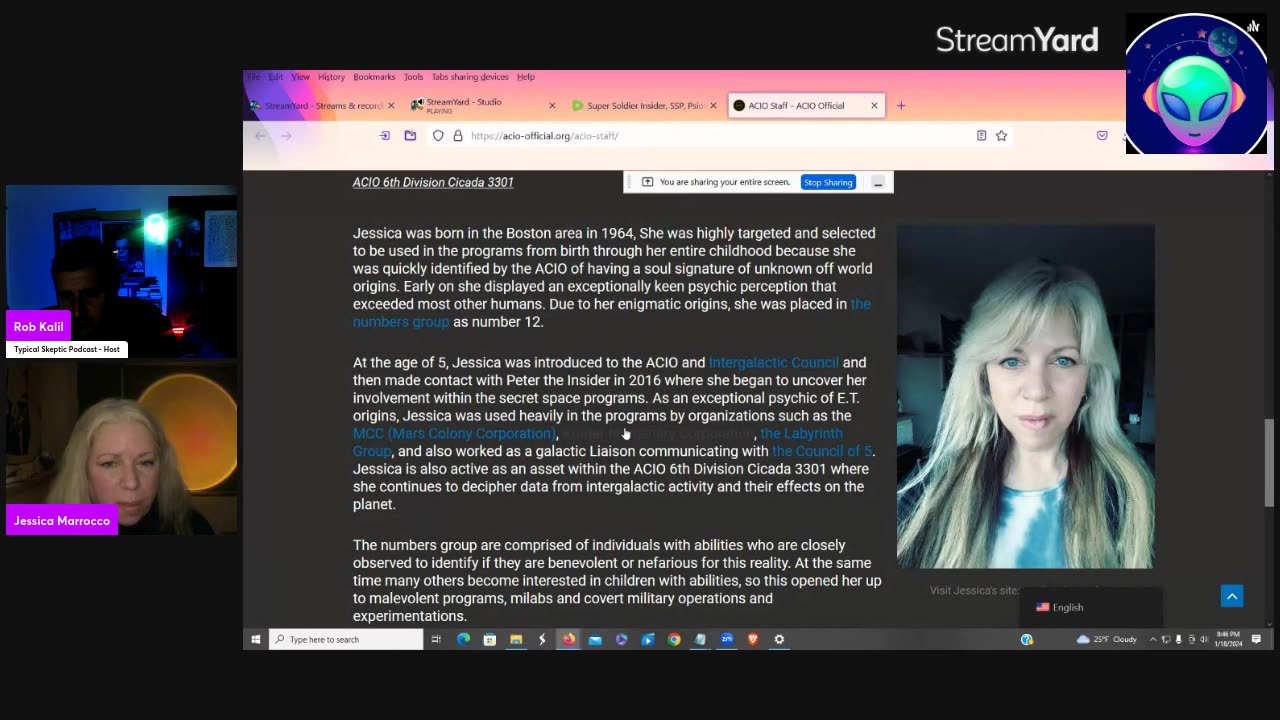The image size is (1280, 720).
Task: Open the Tabs sharing devices menu
Action: (470, 77)
